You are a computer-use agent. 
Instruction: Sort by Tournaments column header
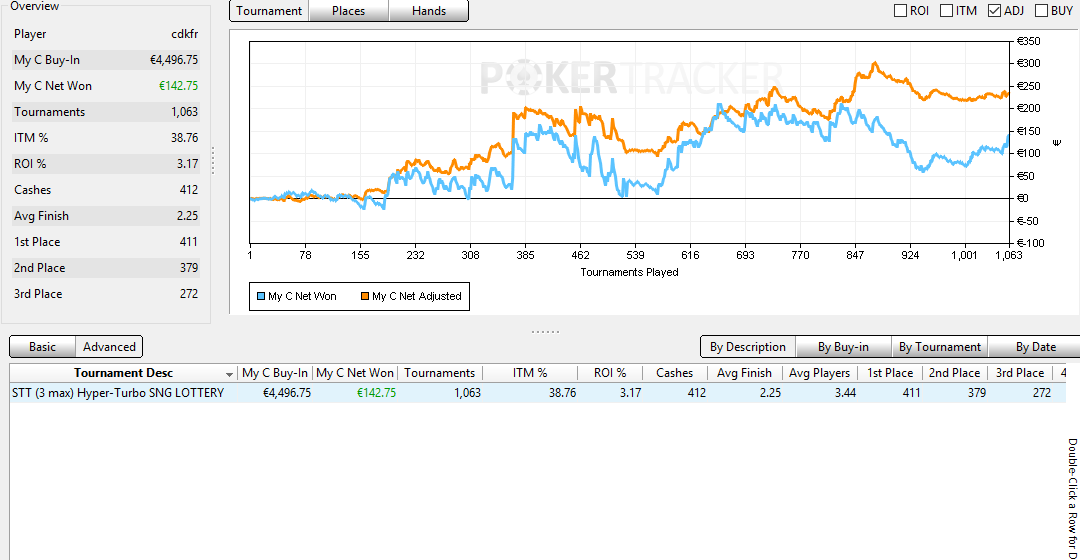pos(439,373)
